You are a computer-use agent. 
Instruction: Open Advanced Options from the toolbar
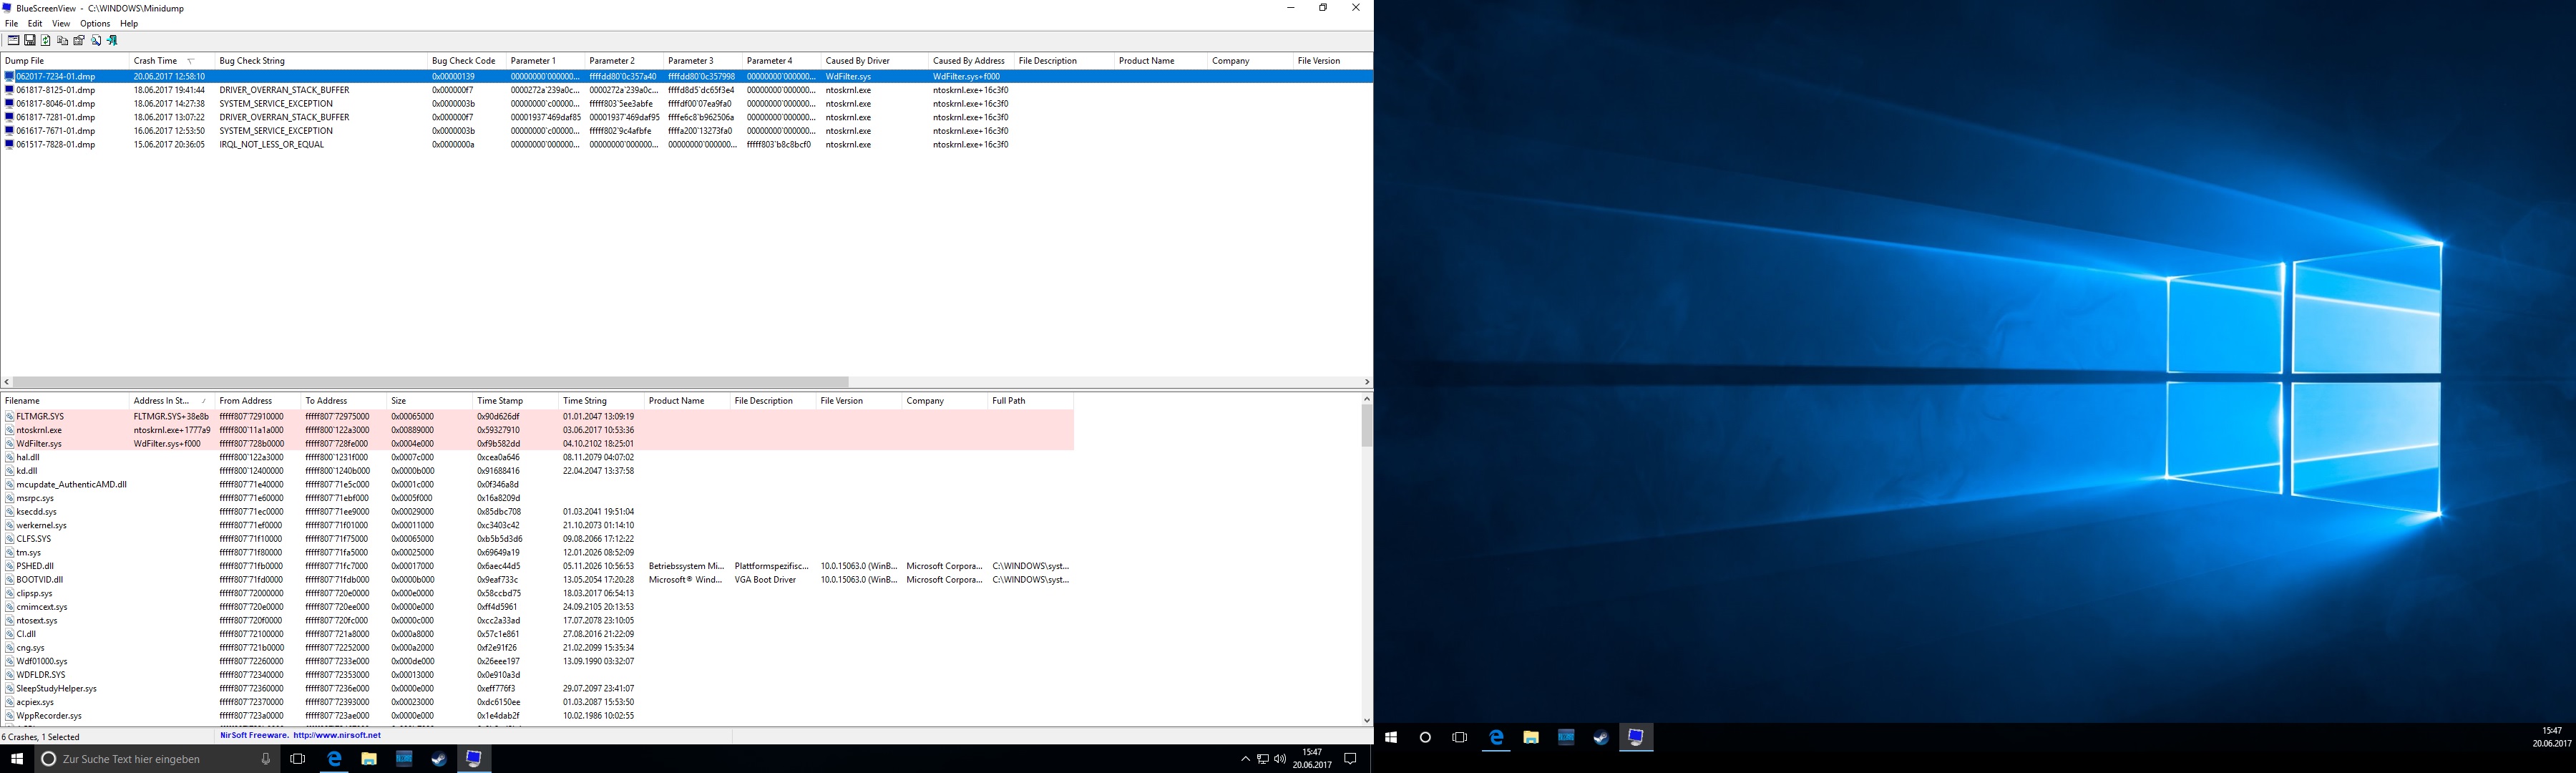(x=13, y=41)
